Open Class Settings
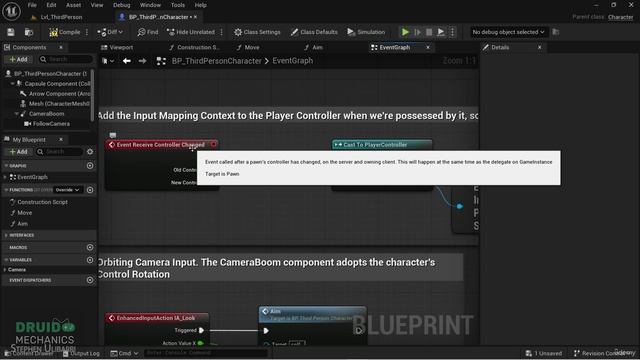 tap(257, 32)
